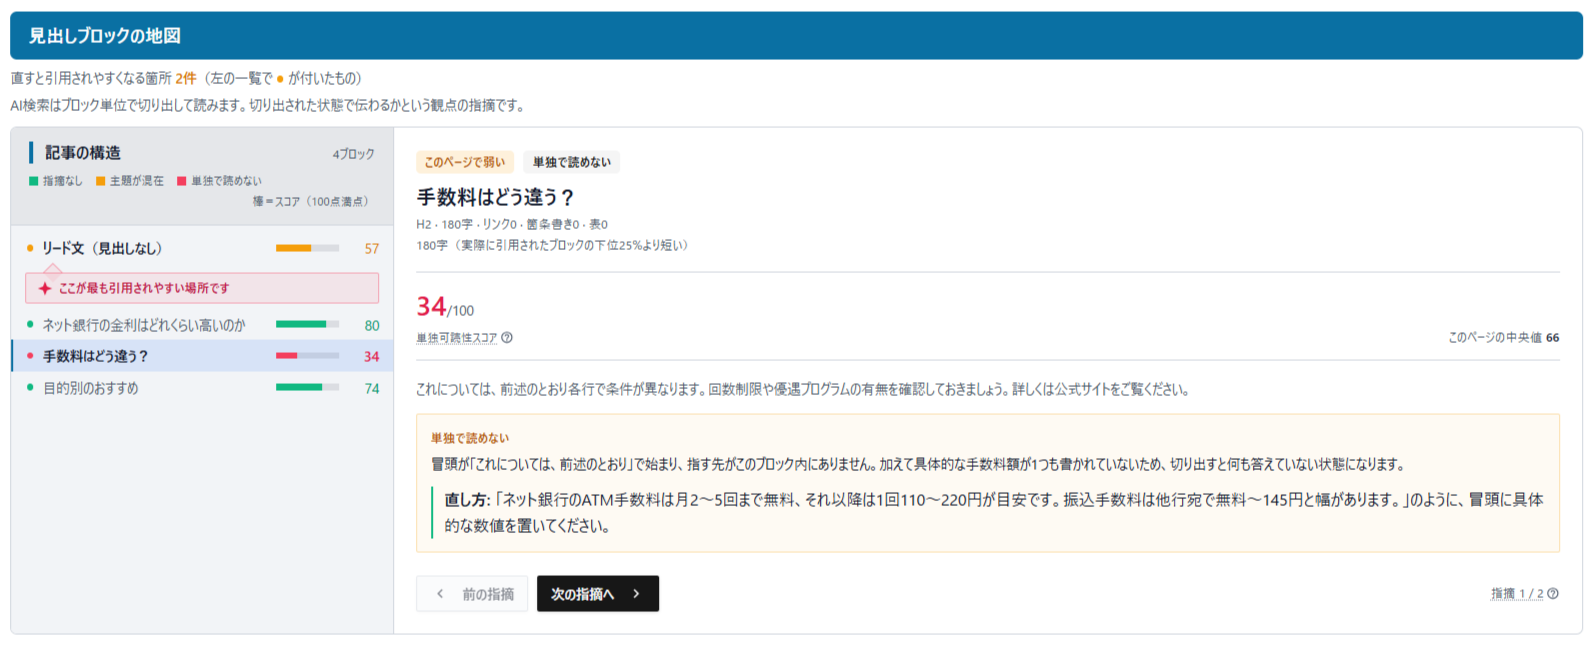Select 目的別のおすすめ block in the list
1590x648 pixels.
(202, 388)
